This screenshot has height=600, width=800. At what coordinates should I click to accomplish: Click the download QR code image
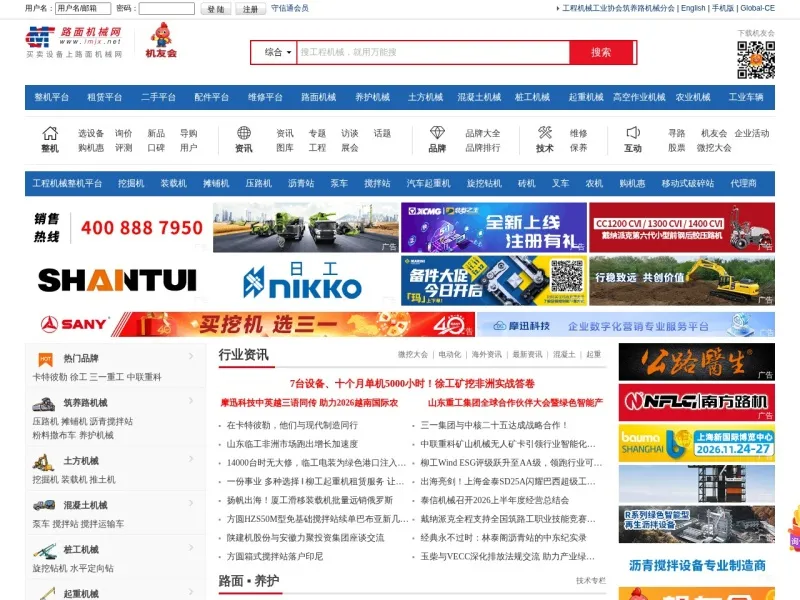point(756,60)
